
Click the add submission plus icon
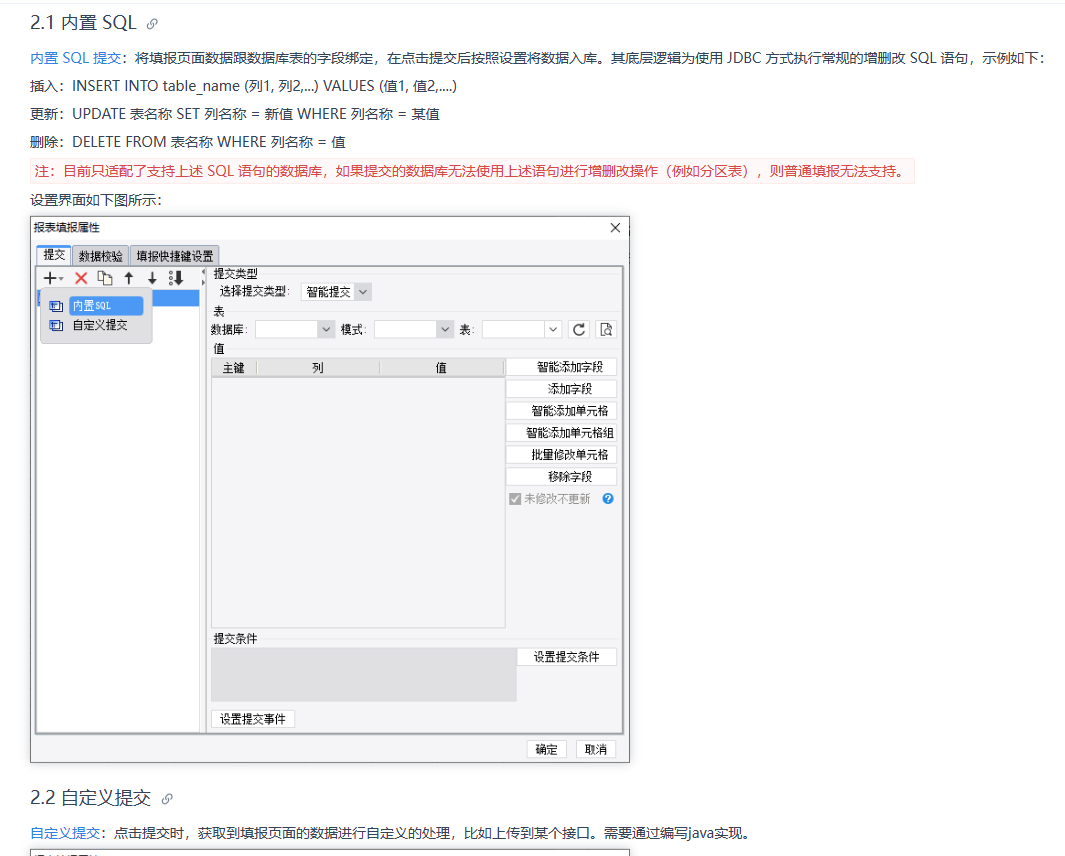click(x=51, y=278)
